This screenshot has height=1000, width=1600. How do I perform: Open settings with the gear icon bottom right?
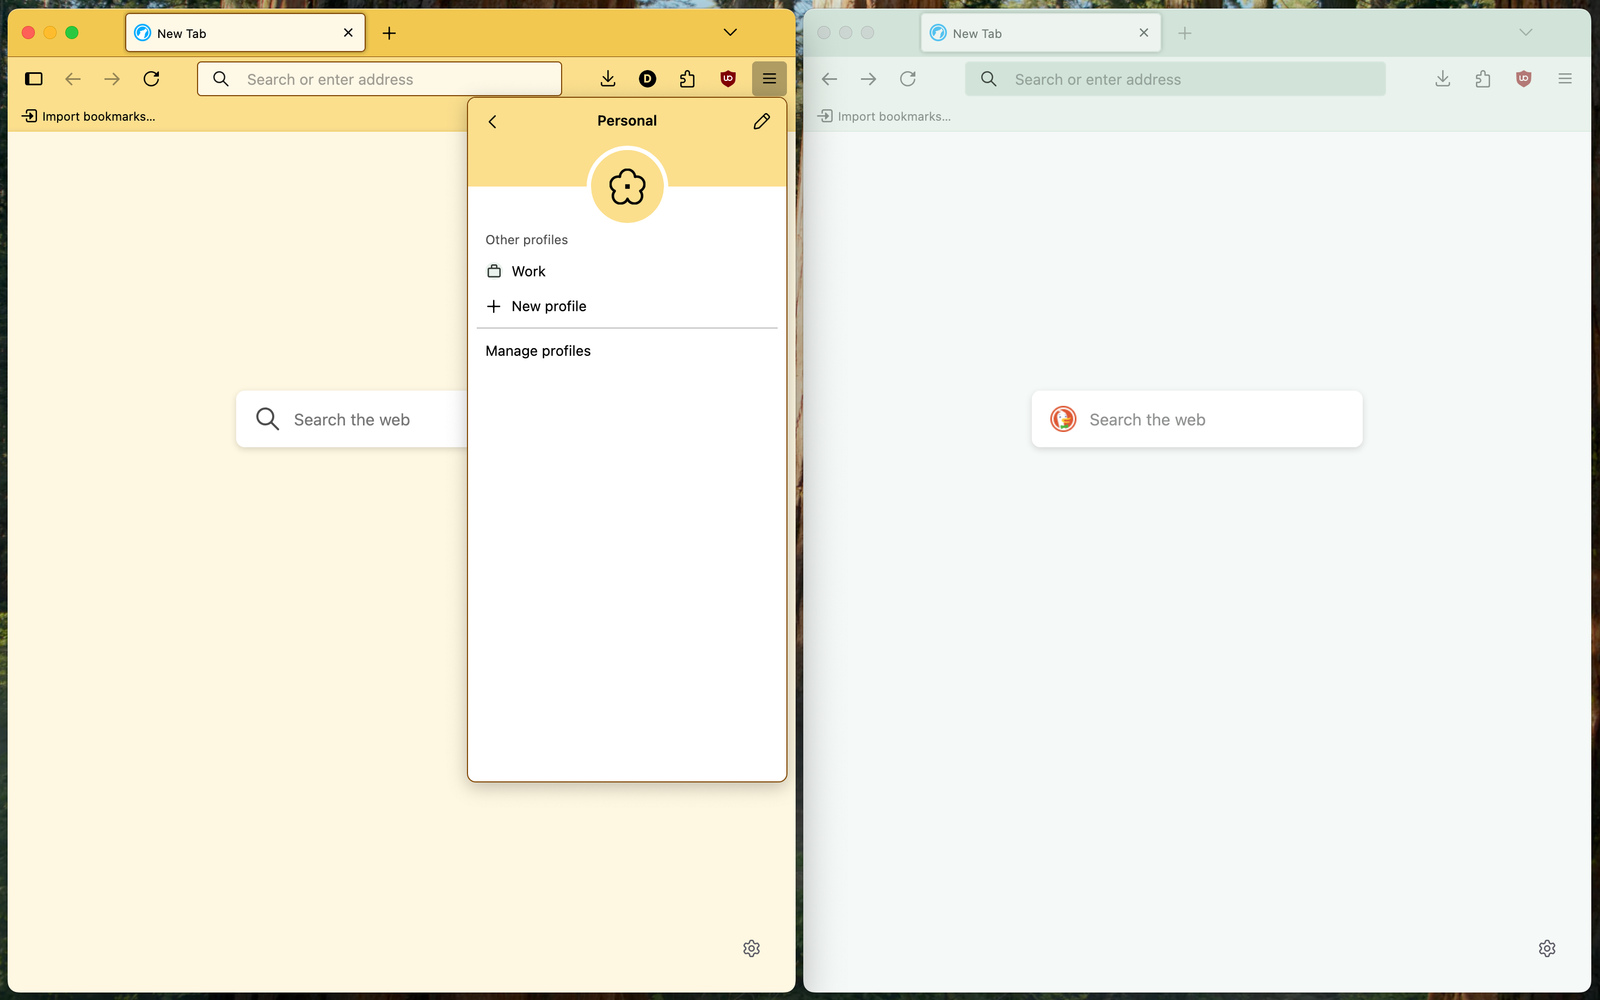(x=1547, y=948)
